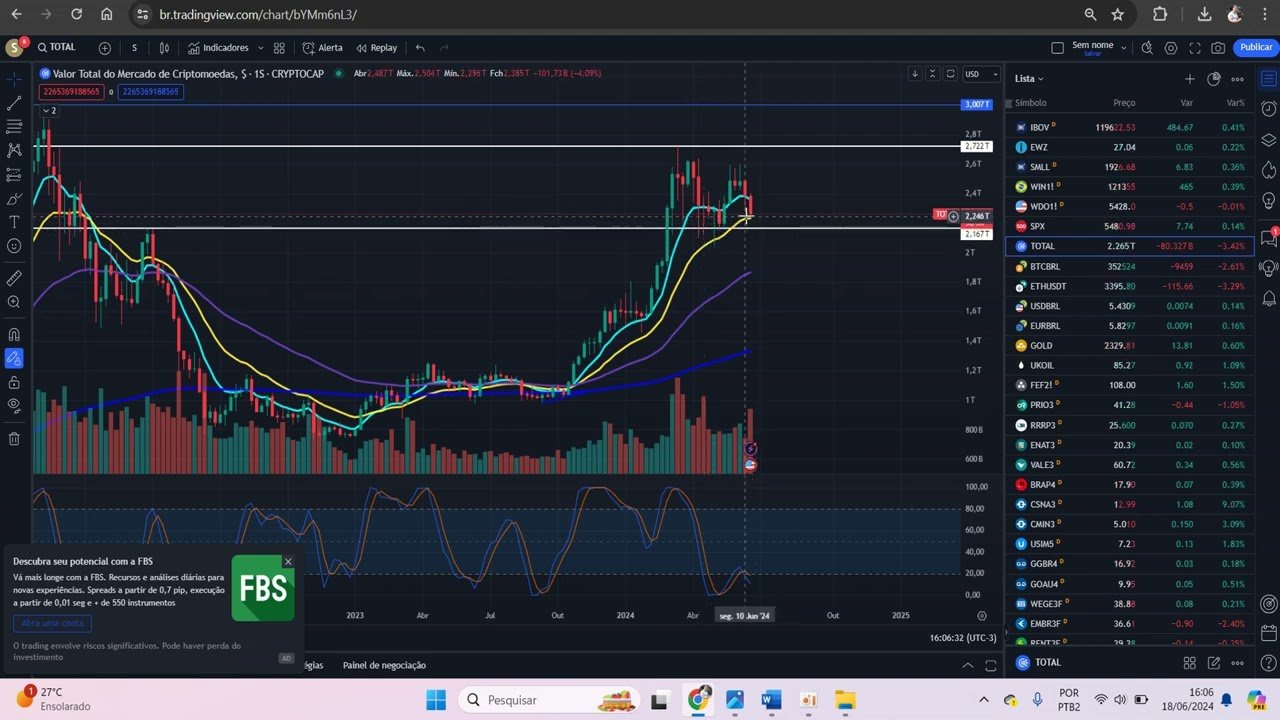1280x720 pixels.
Task: Select GOLD in the watchlist
Action: click(1130, 345)
